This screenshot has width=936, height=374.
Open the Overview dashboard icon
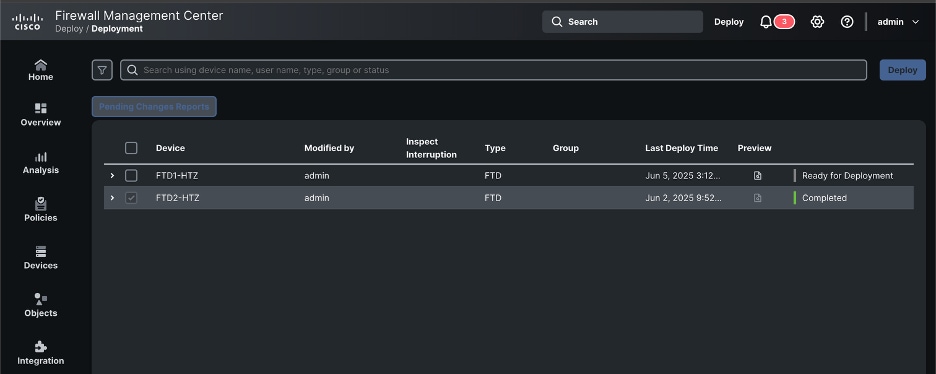(41, 108)
